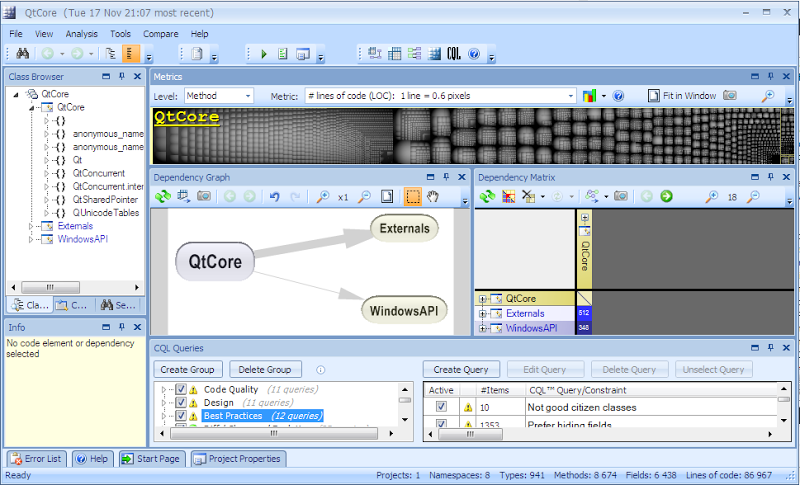Image resolution: width=800 pixels, height=485 pixels.
Task: Click the Create Query button
Action: point(461,369)
